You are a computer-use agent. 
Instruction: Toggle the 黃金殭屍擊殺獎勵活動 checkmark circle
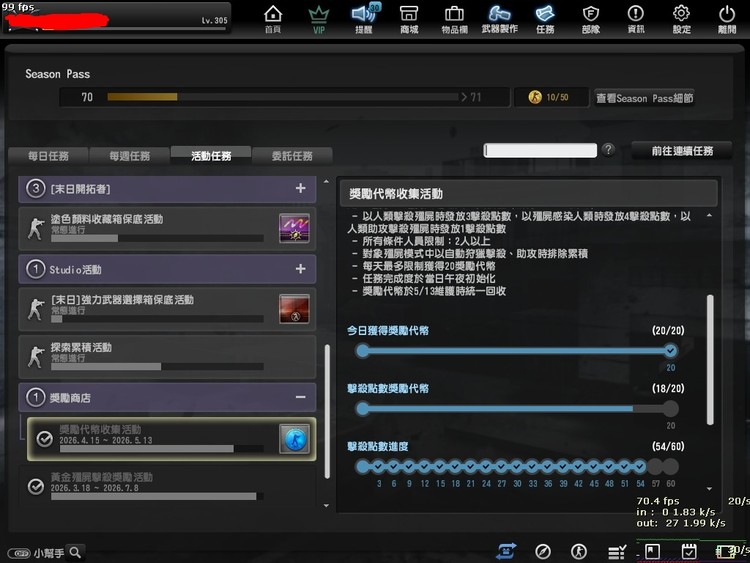point(36,486)
